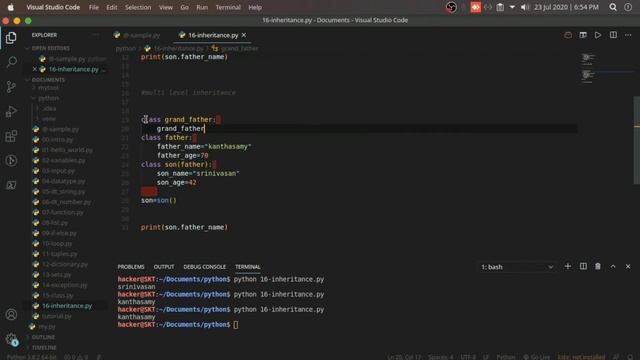Open the File menu
This screenshot has height=360, width=640.
point(93,7)
